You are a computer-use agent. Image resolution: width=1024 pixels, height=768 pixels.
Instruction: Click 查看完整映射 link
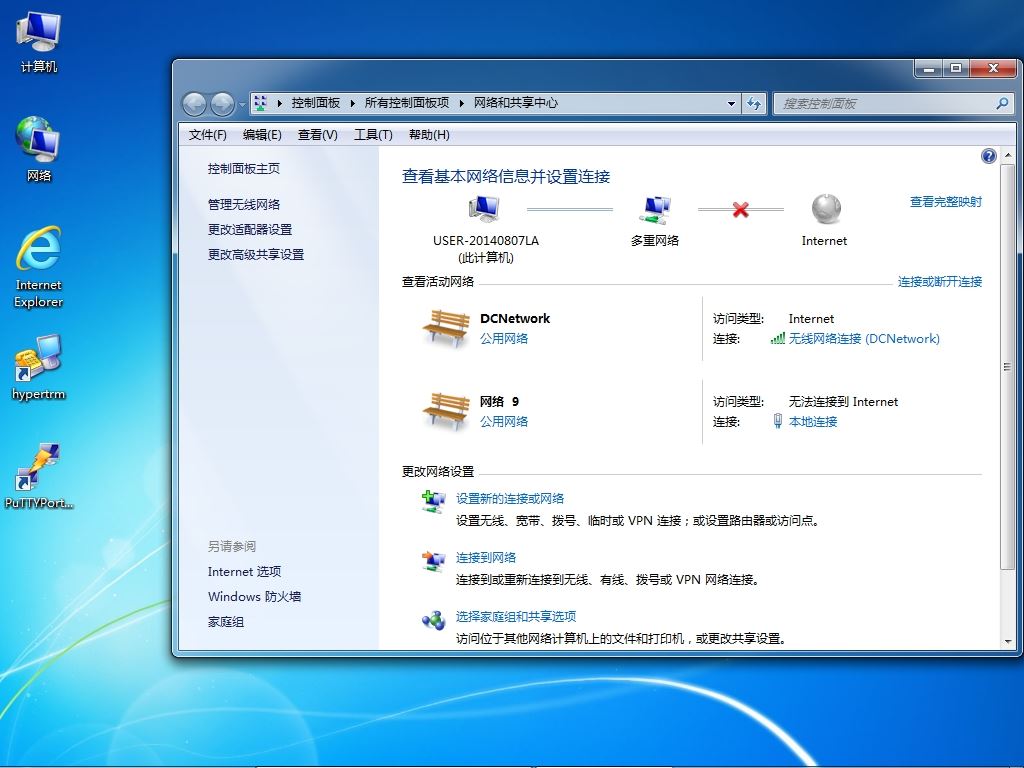tap(946, 202)
